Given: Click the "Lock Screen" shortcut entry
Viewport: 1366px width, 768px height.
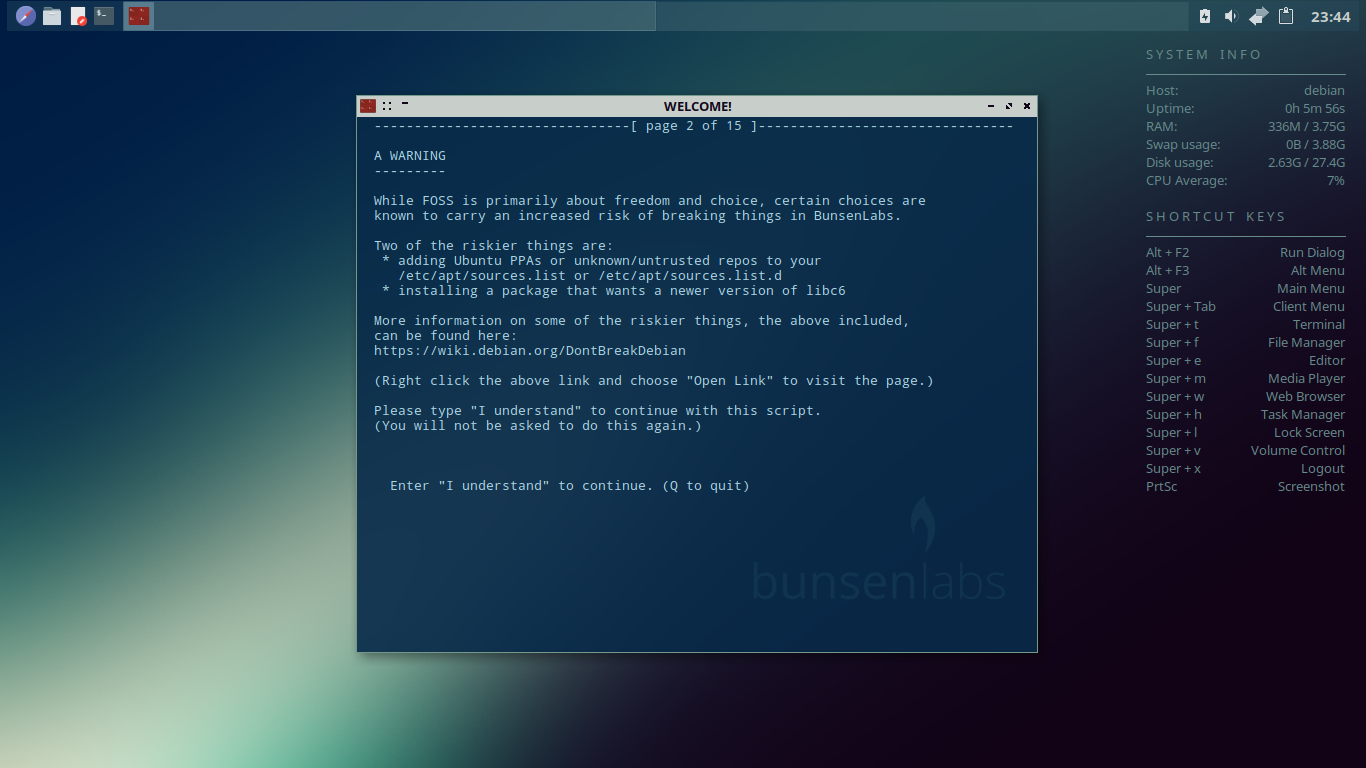Looking at the screenshot, I should click(x=1309, y=433).
